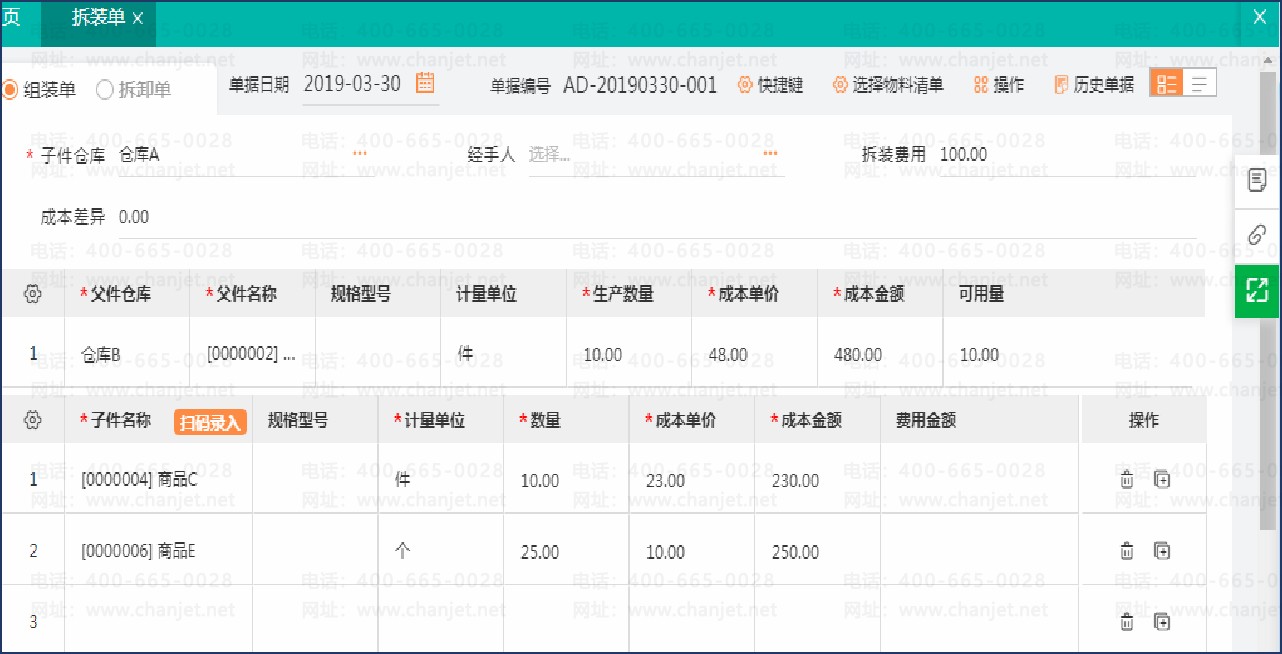Screen dimensions: 1282x654
Task: Copy the 商品E row
Action: [1161, 551]
